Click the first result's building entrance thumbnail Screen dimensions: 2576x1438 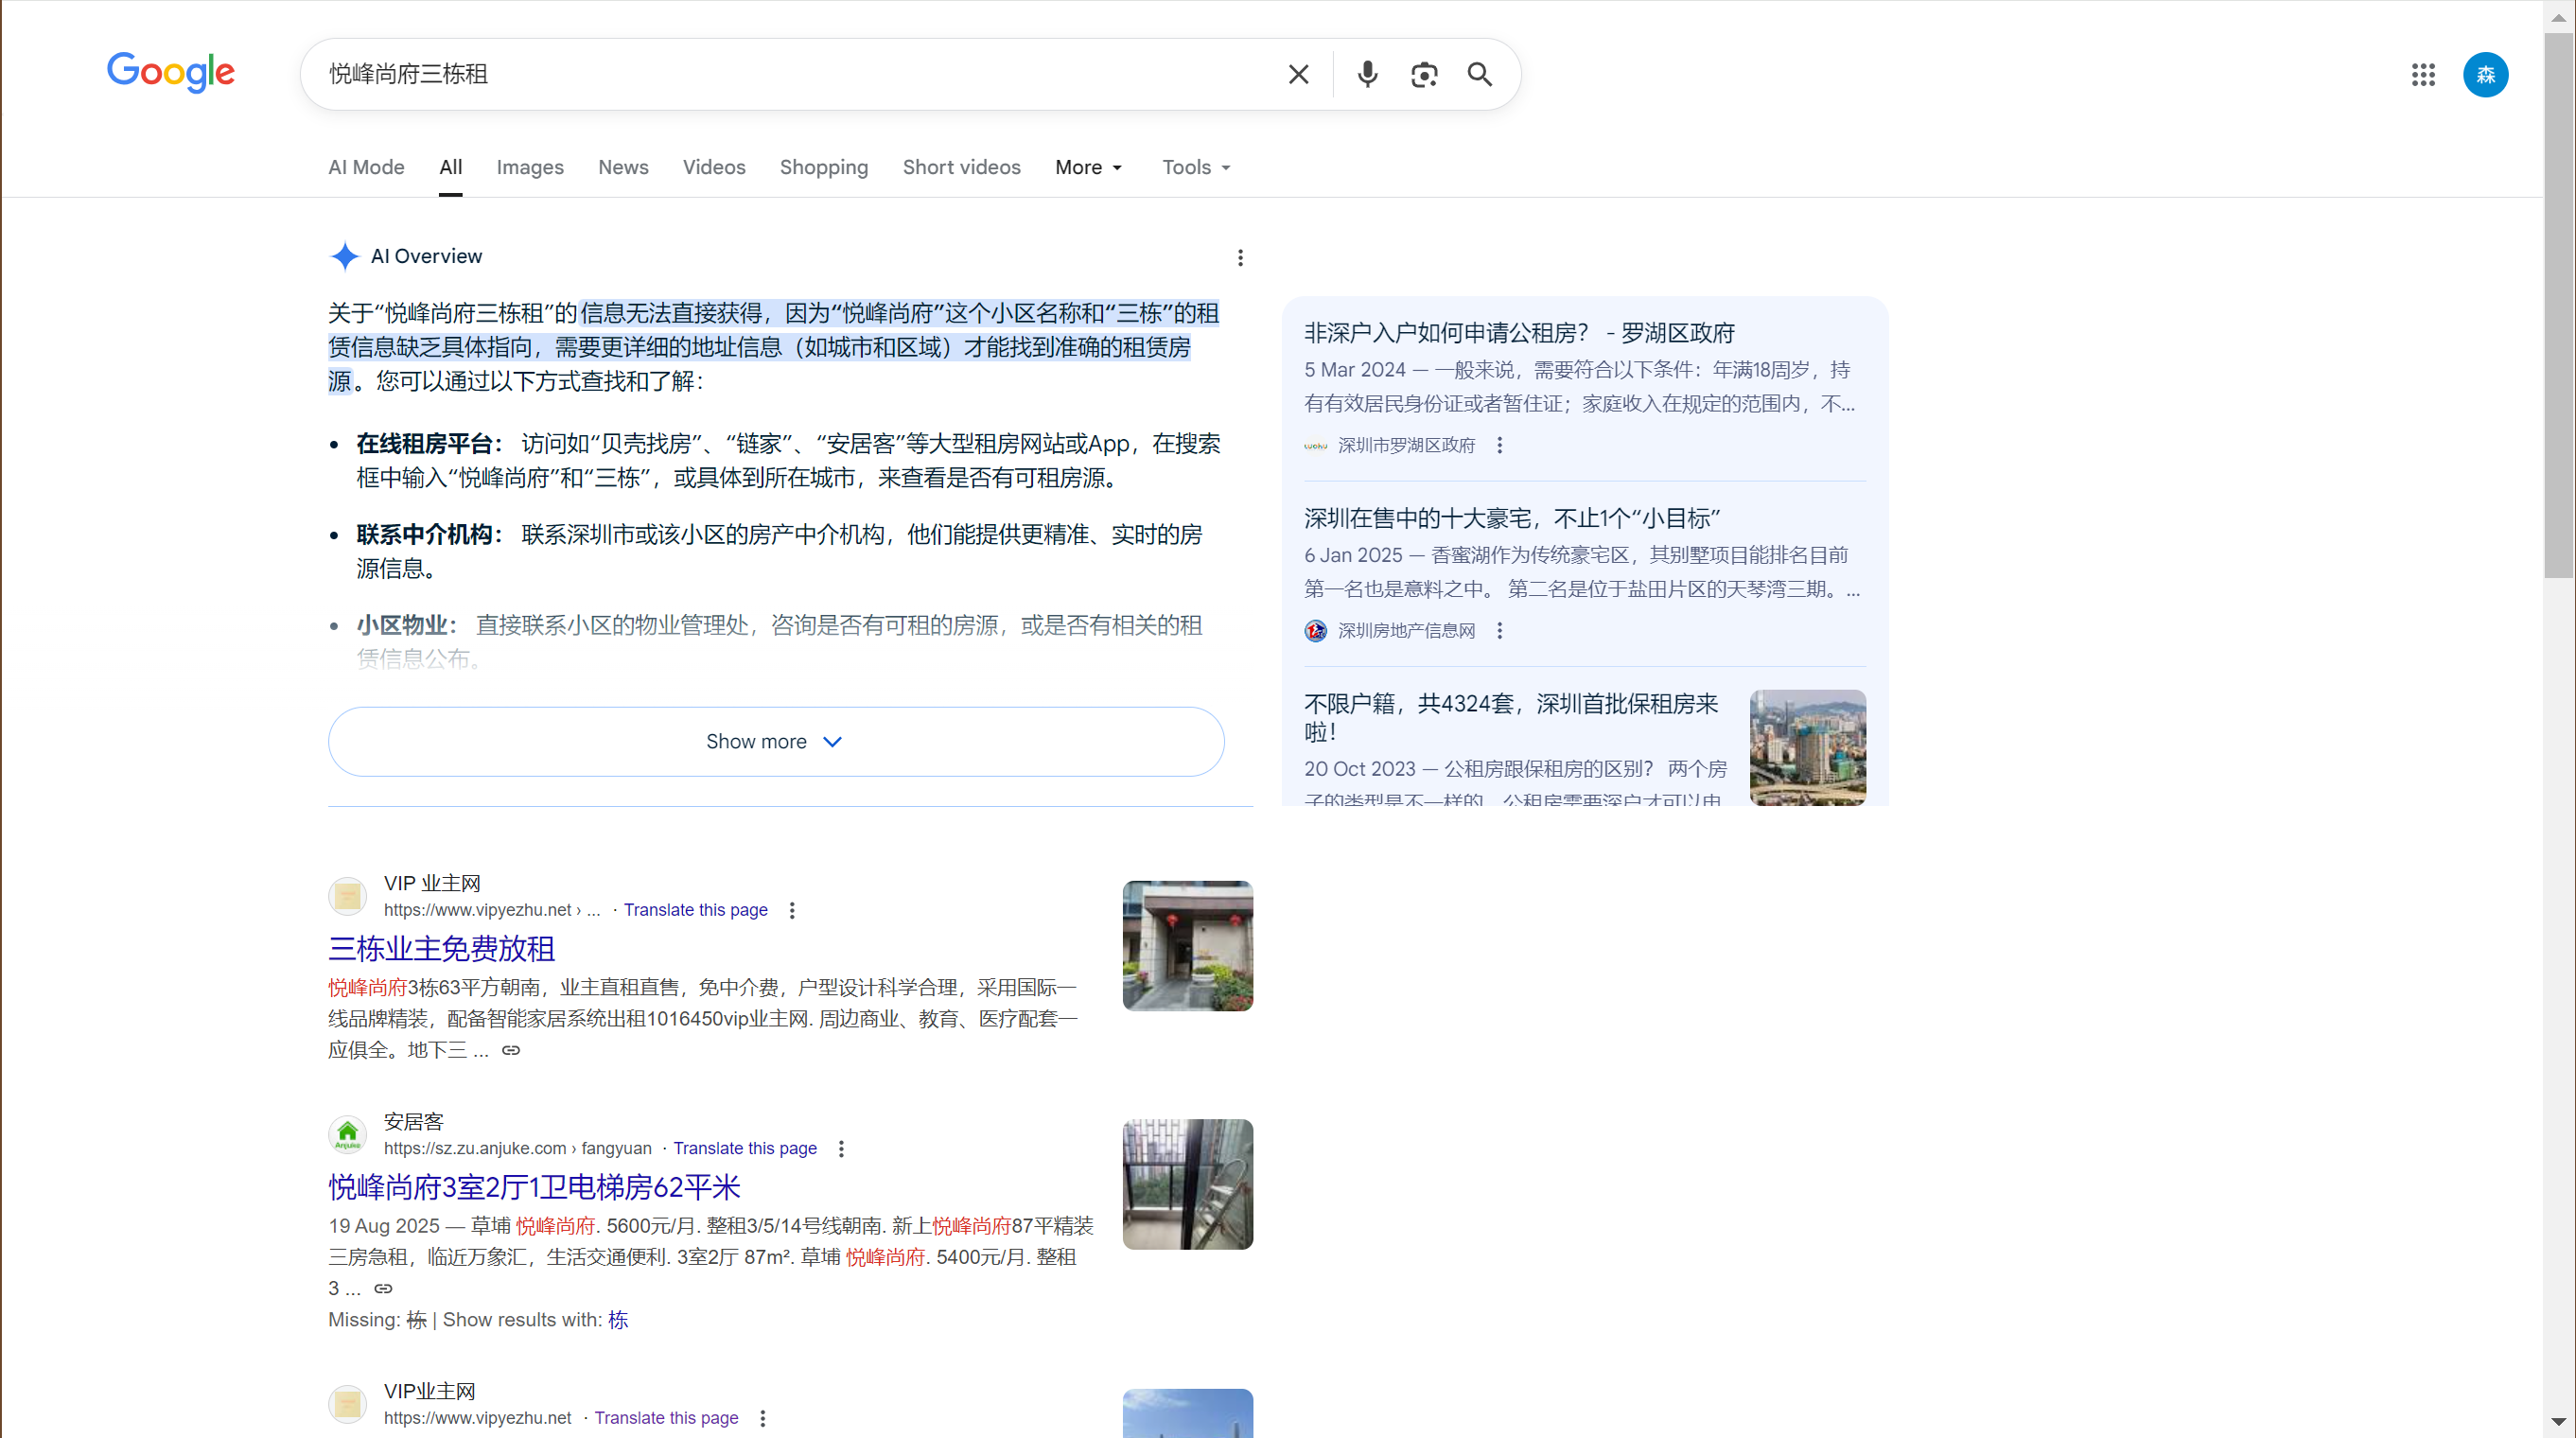coord(1187,945)
